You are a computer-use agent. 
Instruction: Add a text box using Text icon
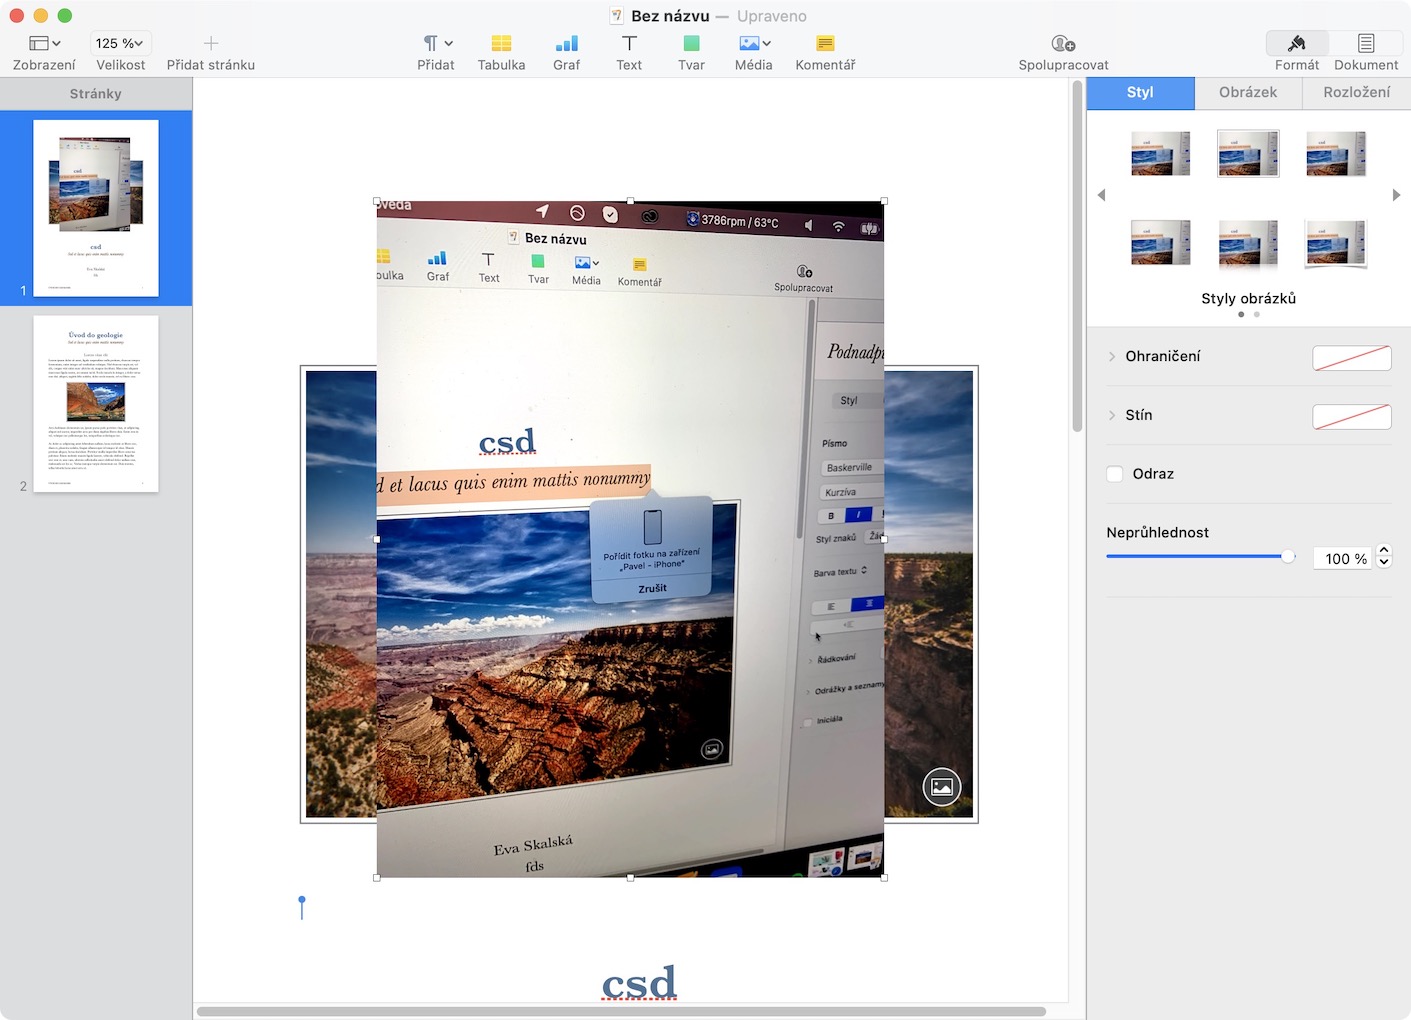pyautogui.click(x=629, y=44)
